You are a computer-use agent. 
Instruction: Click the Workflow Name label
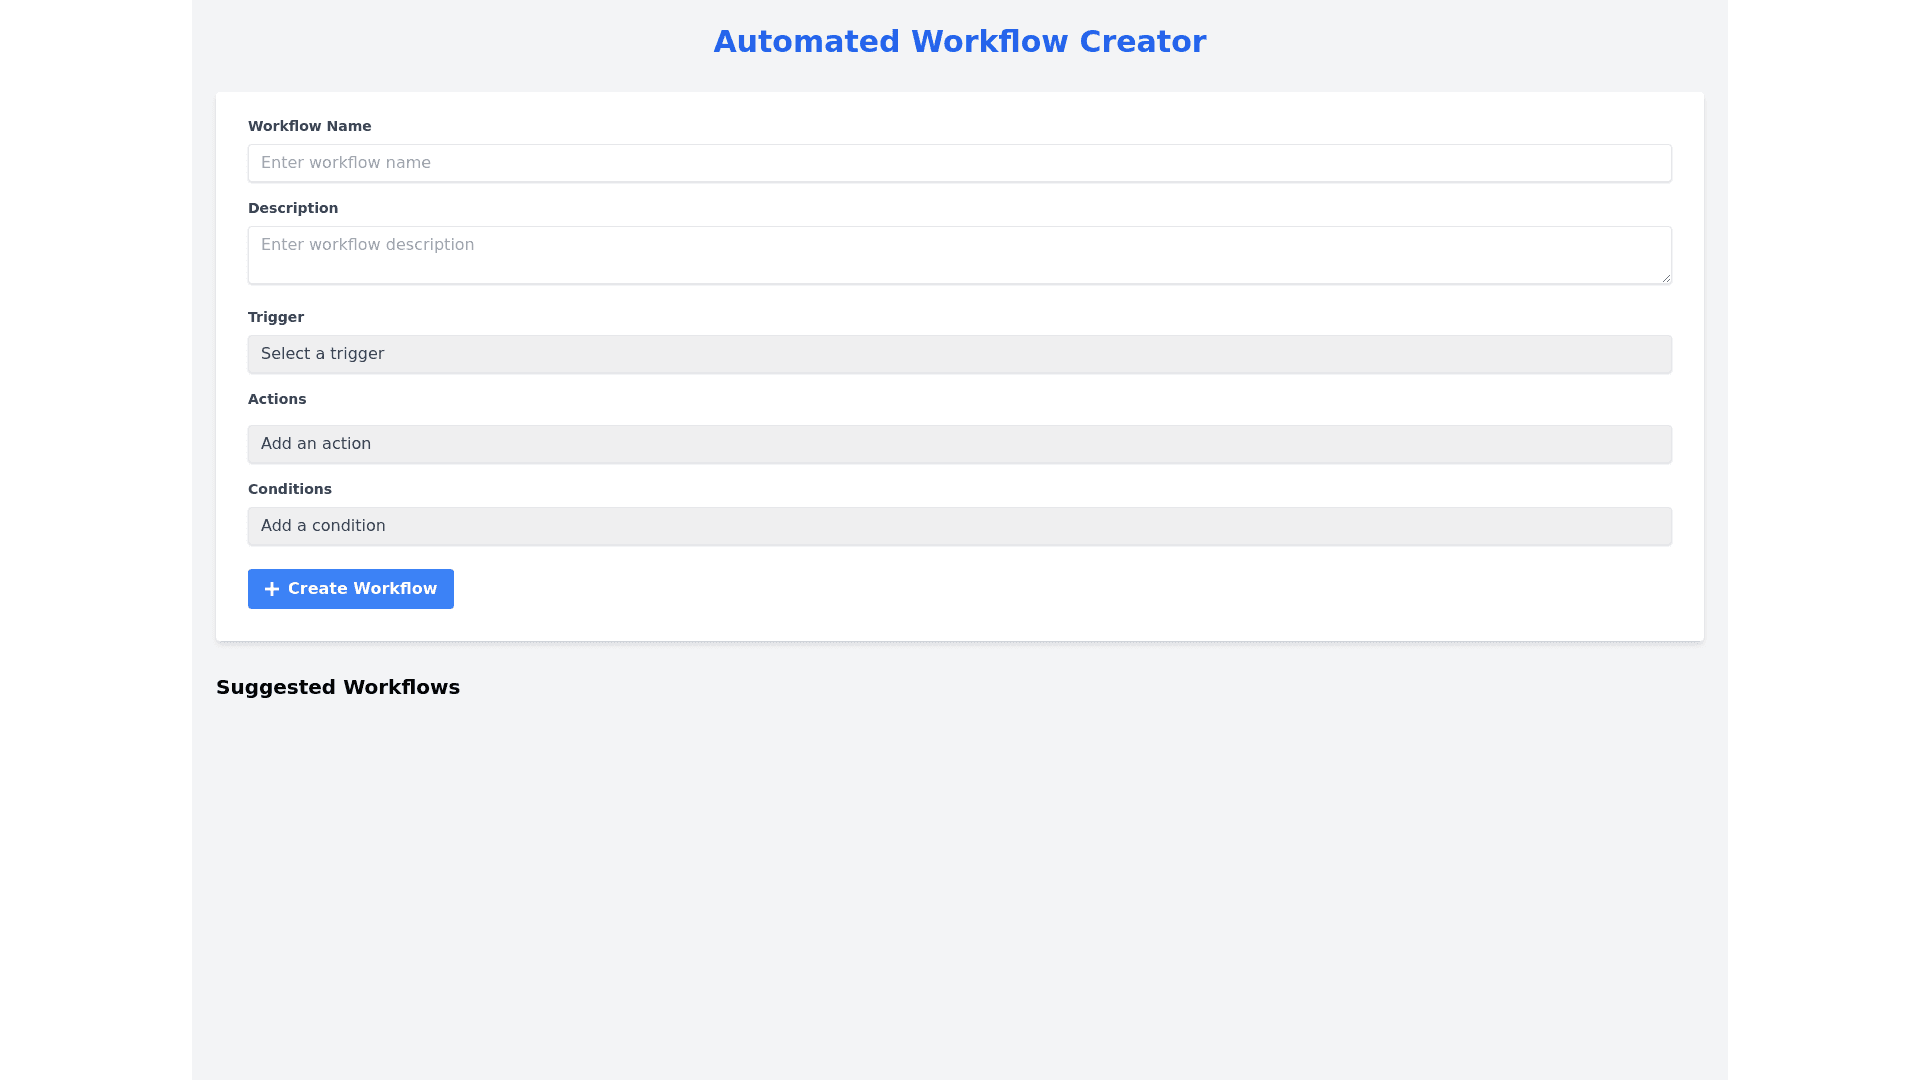(x=309, y=126)
